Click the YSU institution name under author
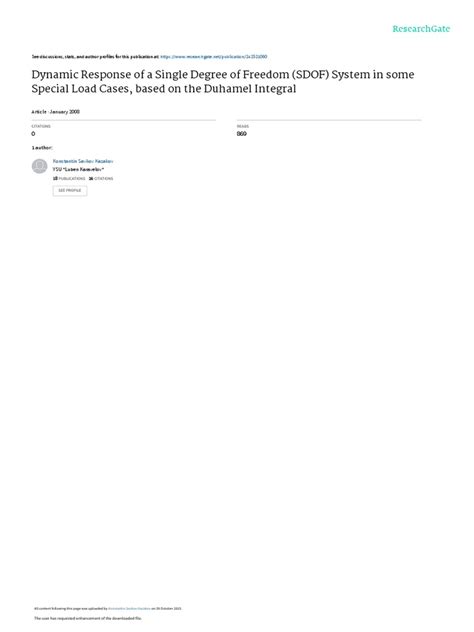The image size is (474, 632). tap(78, 169)
